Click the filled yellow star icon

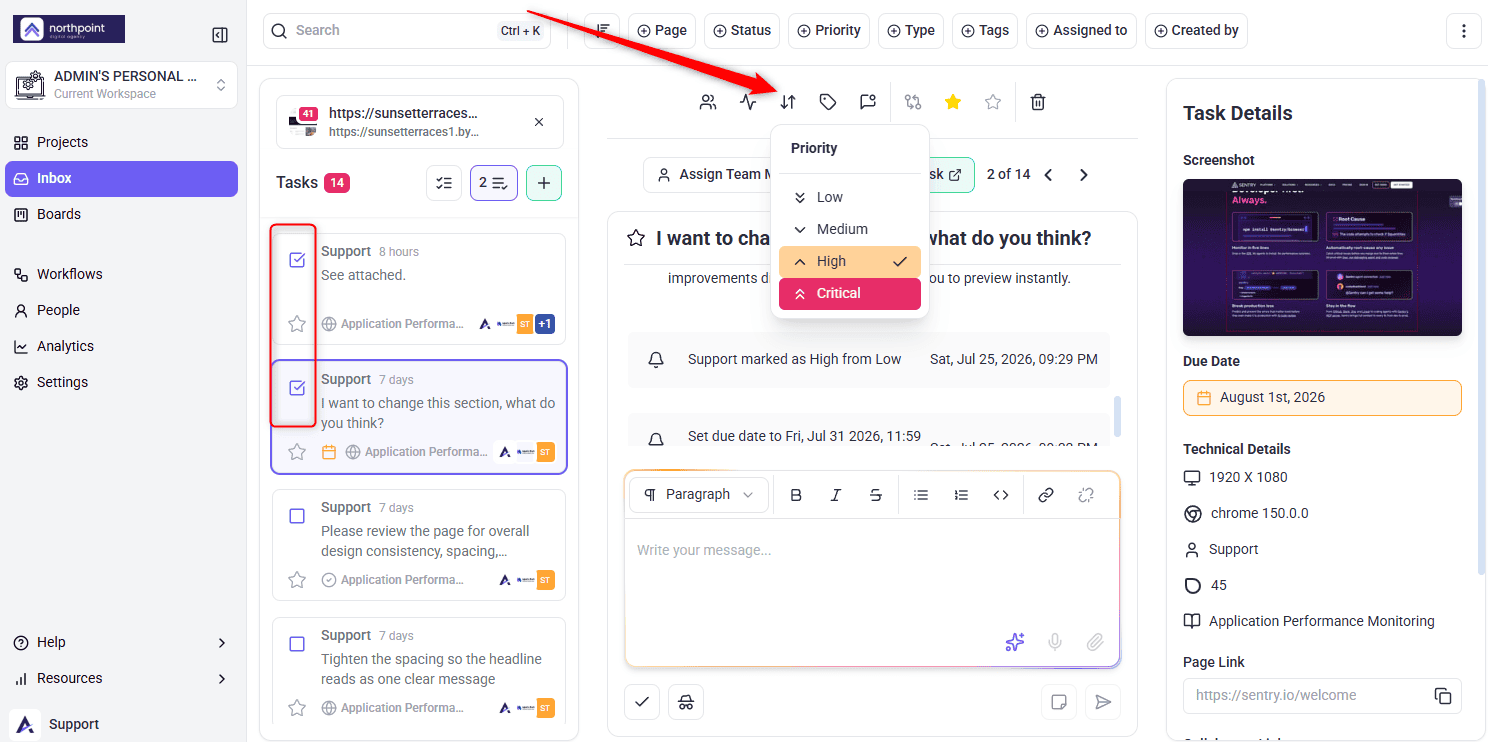point(953,101)
